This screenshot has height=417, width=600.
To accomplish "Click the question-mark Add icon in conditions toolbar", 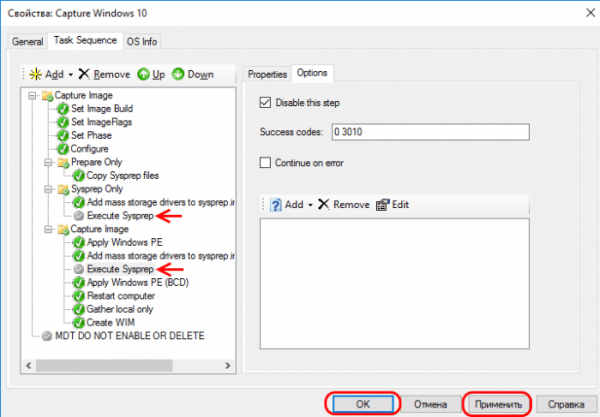I will (276, 205).
